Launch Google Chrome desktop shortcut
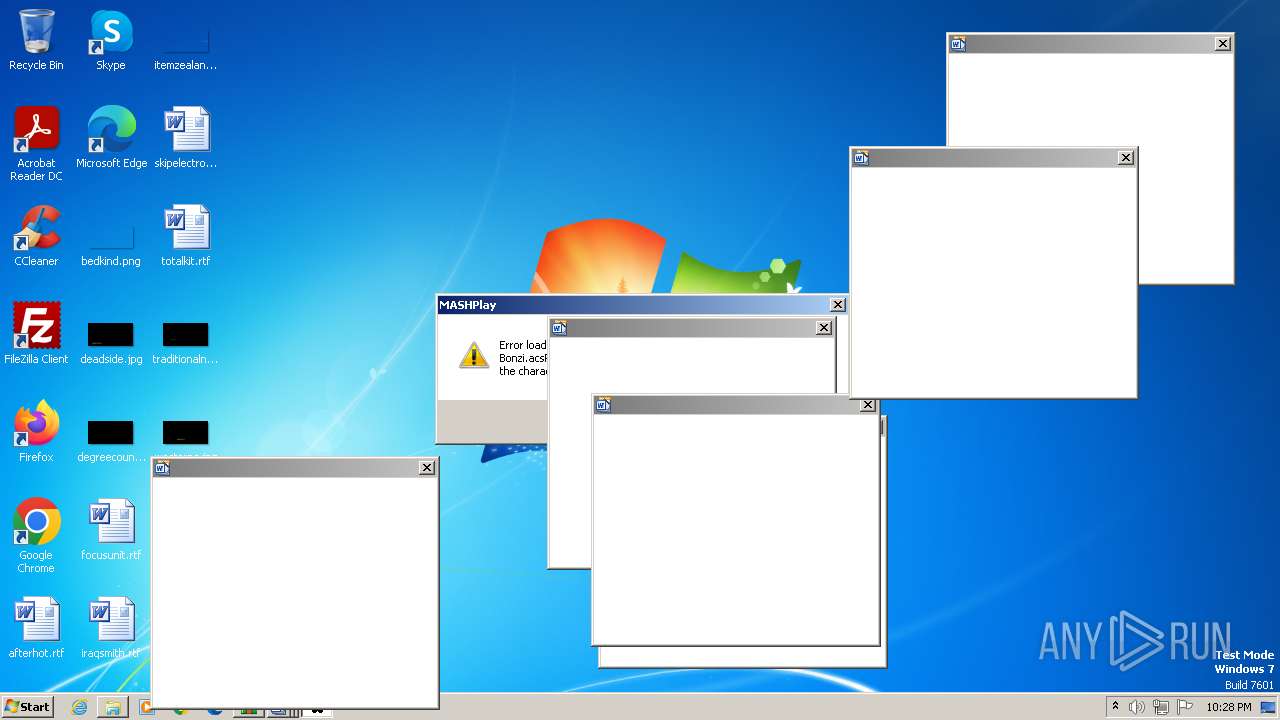Screen dimensions: 1280x720 pyautogui.click(x=36, y=536)
